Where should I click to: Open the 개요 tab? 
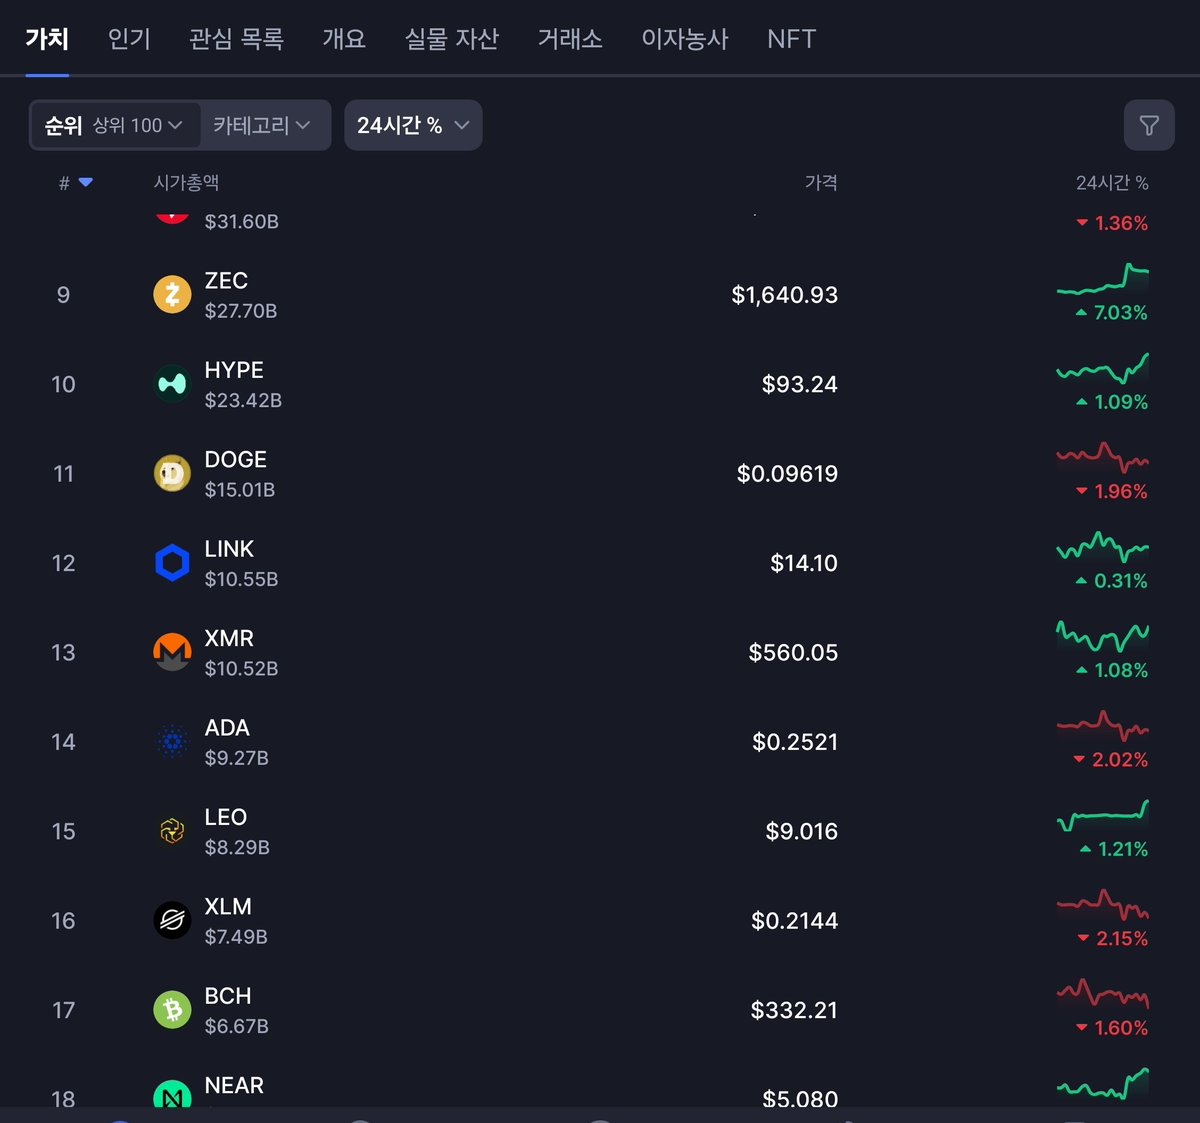click(344, 39)
